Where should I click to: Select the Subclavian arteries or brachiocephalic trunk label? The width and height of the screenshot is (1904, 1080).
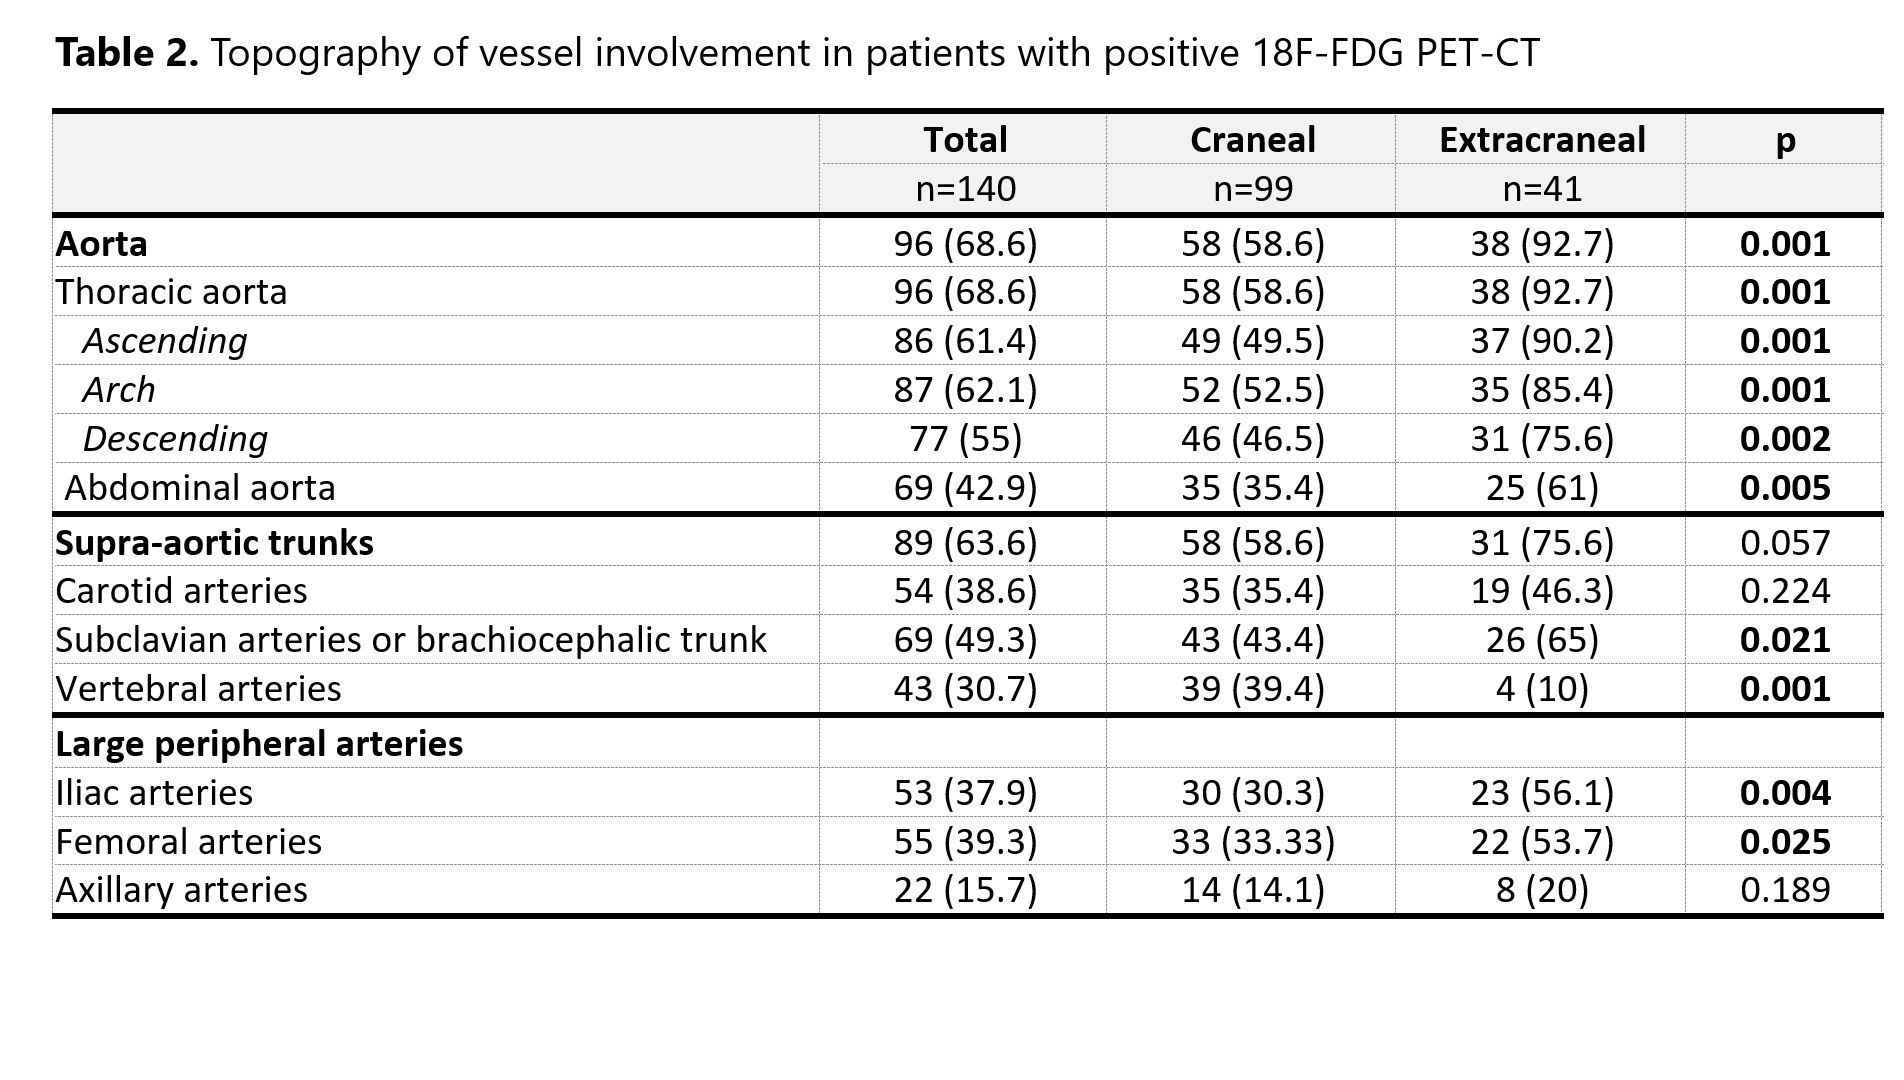411,640
